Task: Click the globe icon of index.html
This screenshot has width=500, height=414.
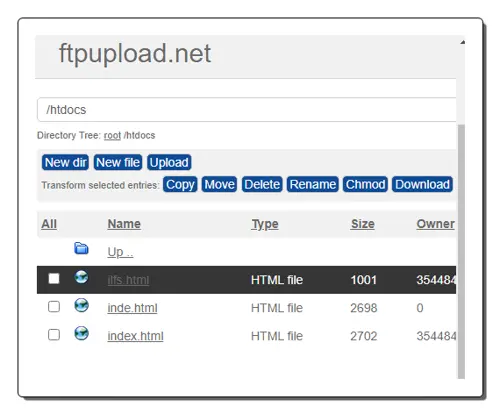Action: (81, 333)
